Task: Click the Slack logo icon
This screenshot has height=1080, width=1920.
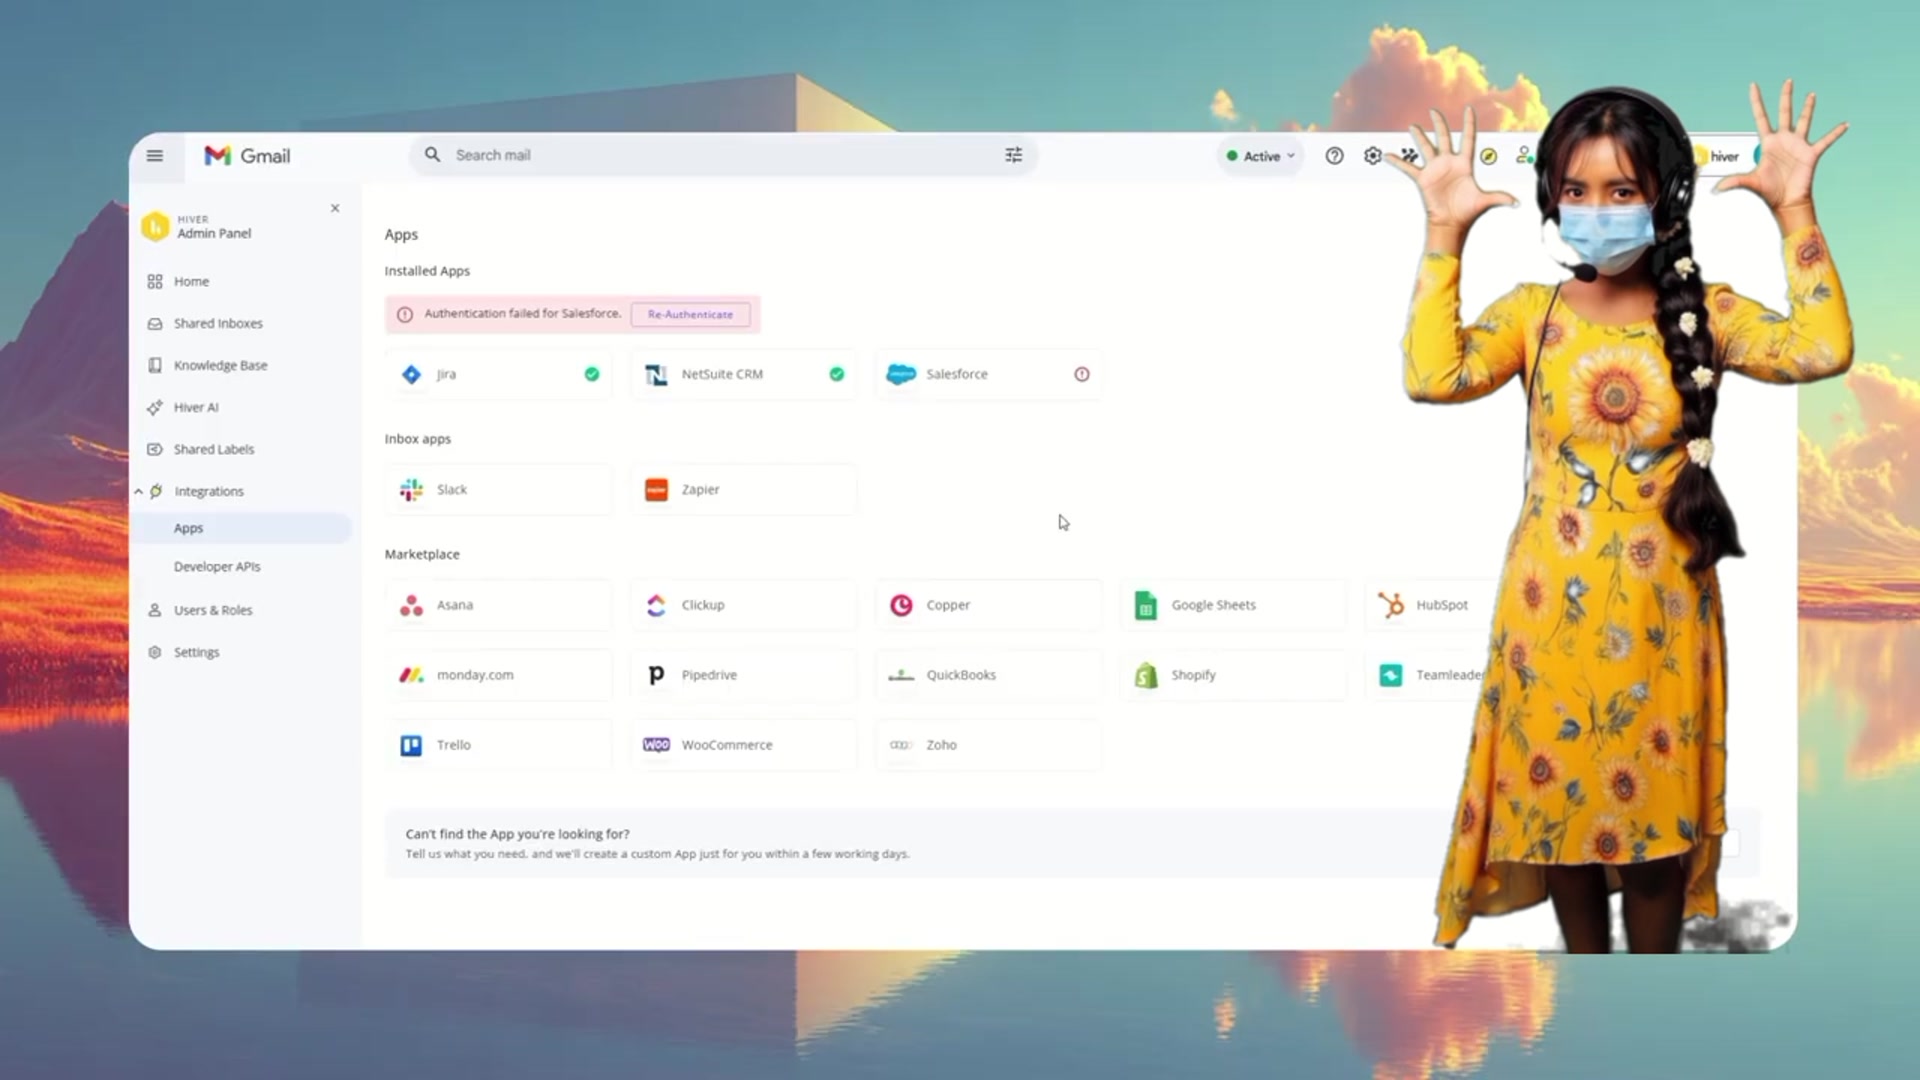Action: 411,490
